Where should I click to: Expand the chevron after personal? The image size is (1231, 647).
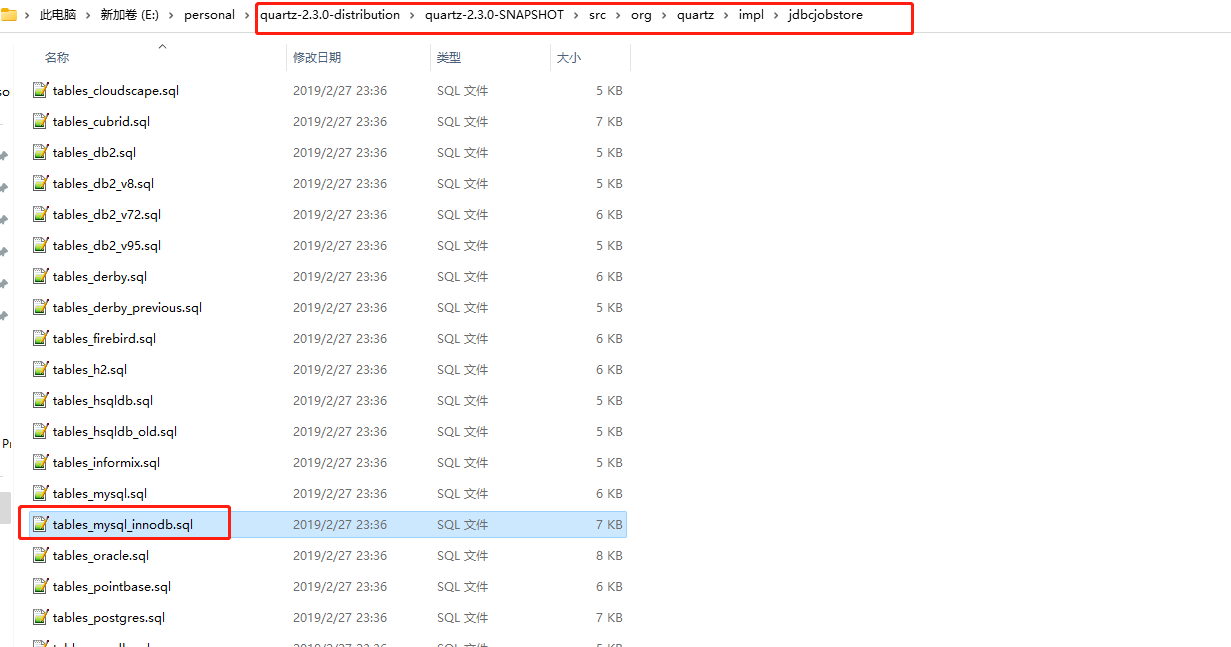point(247,15)
